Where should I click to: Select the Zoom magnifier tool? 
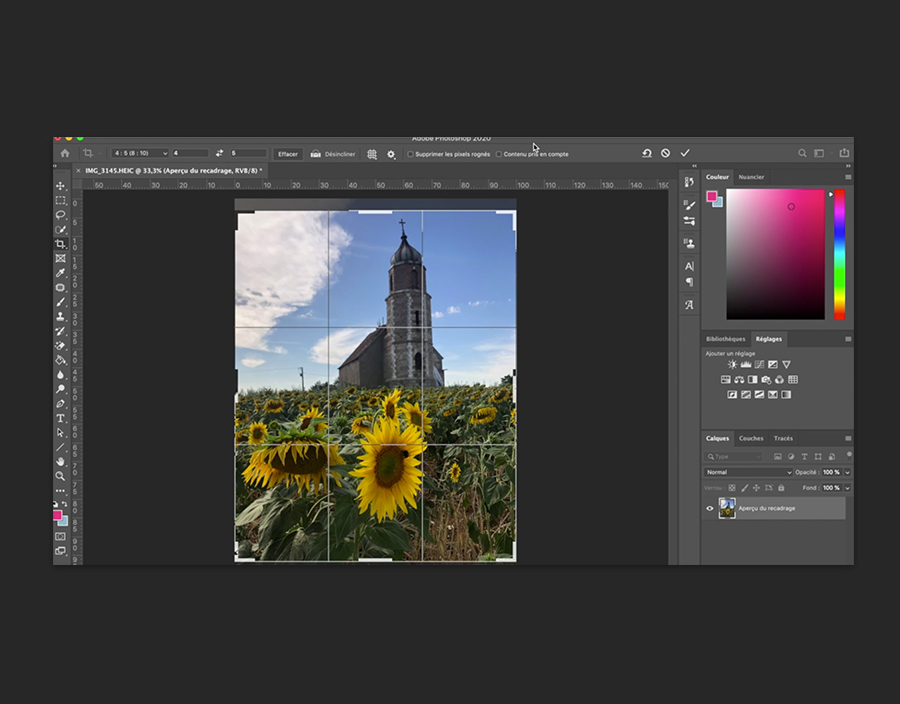point(60,476)
